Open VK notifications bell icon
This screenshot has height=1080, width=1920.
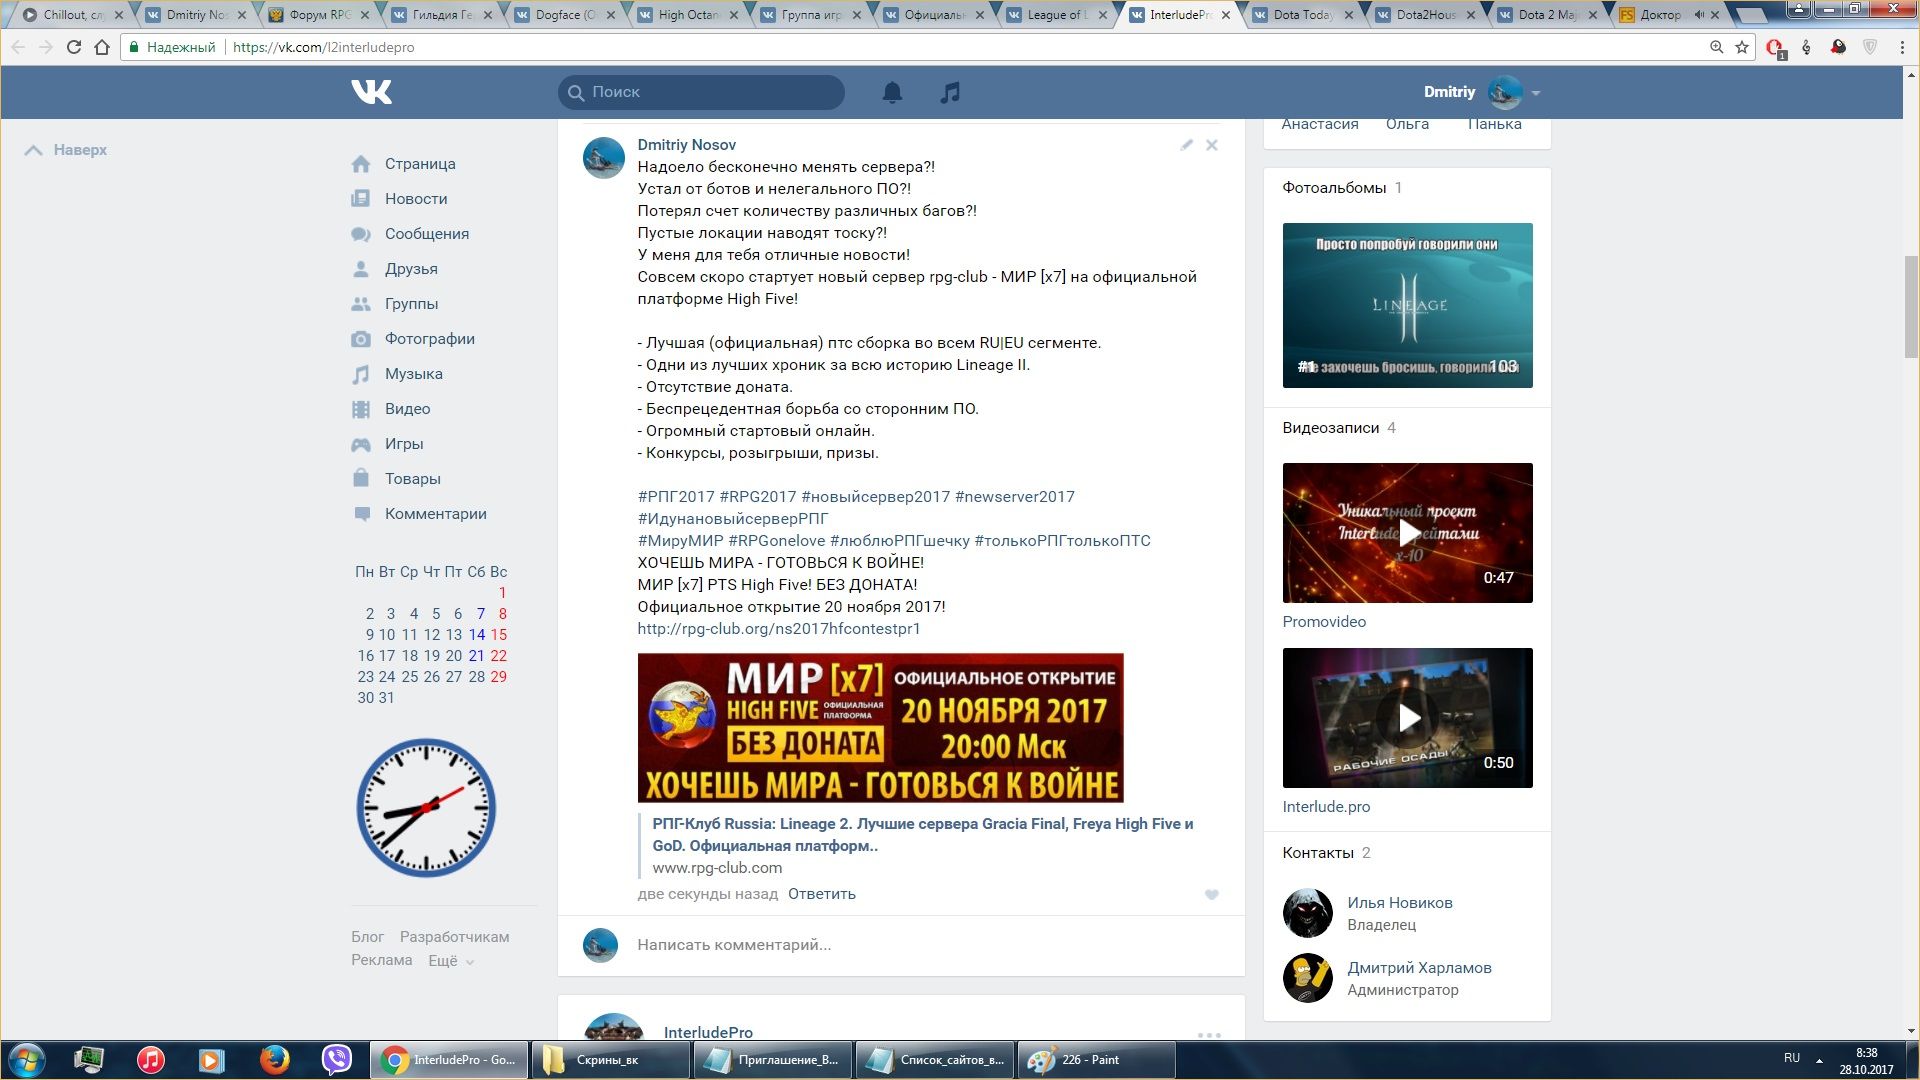(x=892, y=92)
